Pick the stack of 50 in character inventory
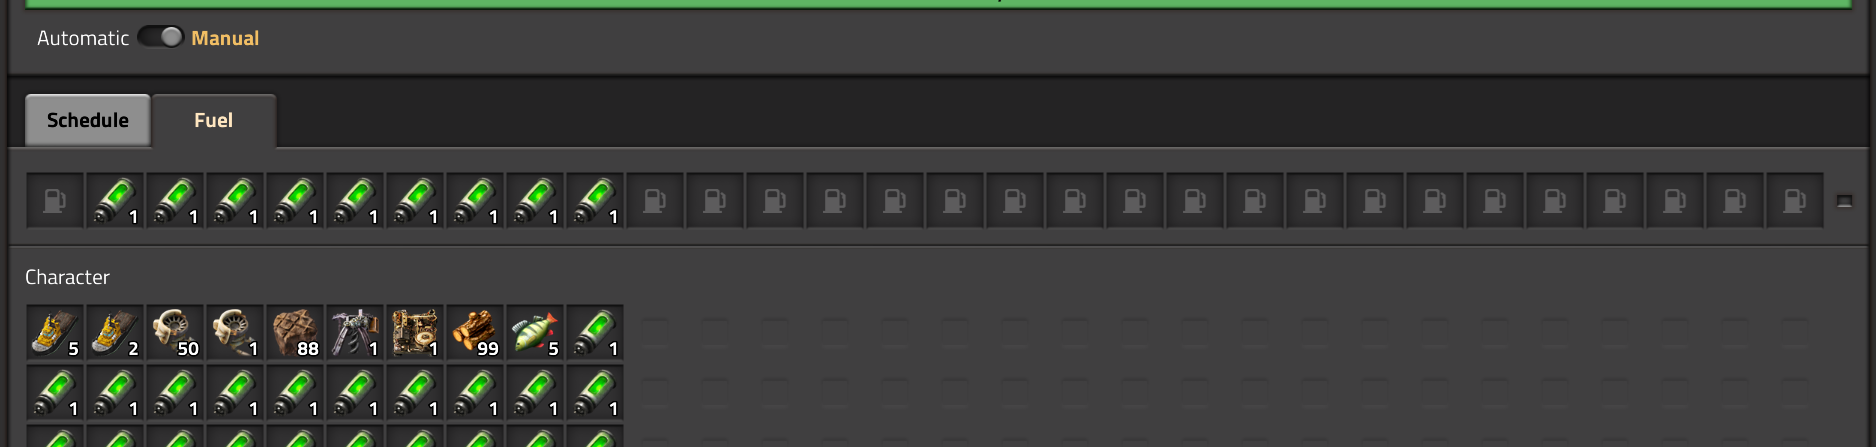 (175, 333)
